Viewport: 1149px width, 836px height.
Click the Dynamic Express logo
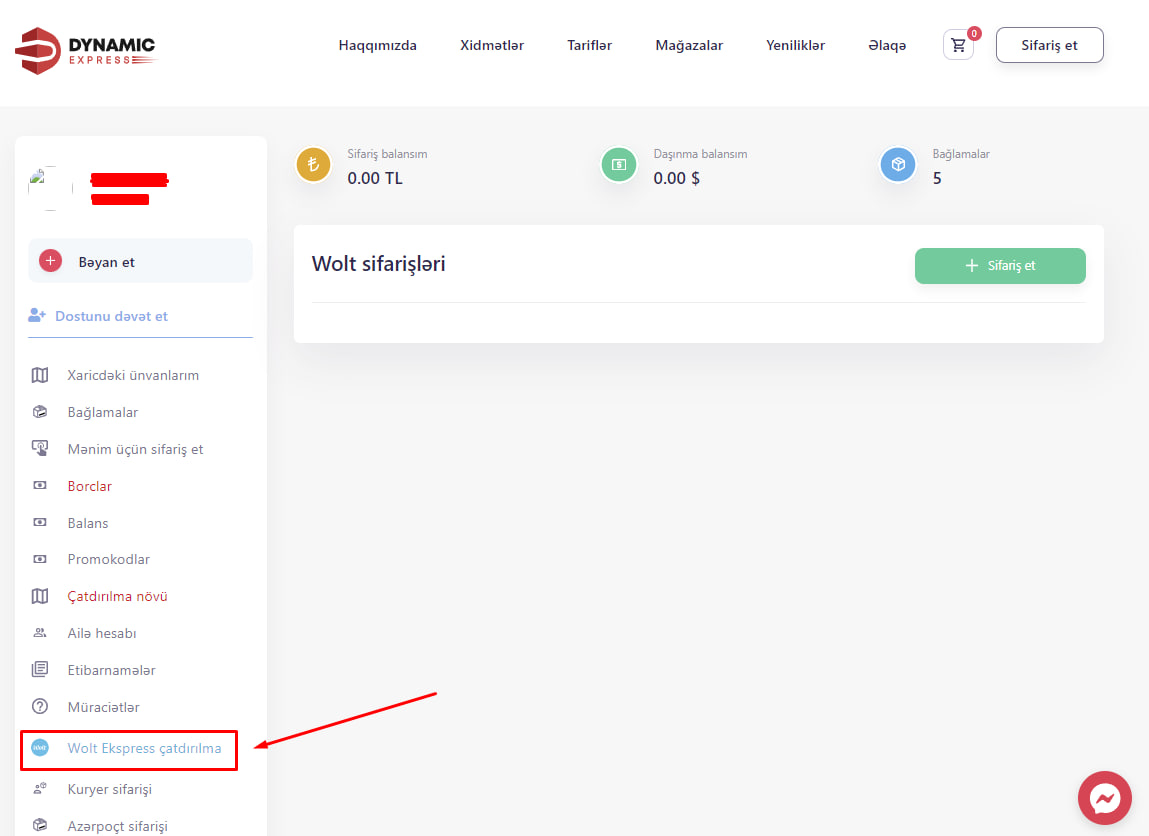point(86,51)
